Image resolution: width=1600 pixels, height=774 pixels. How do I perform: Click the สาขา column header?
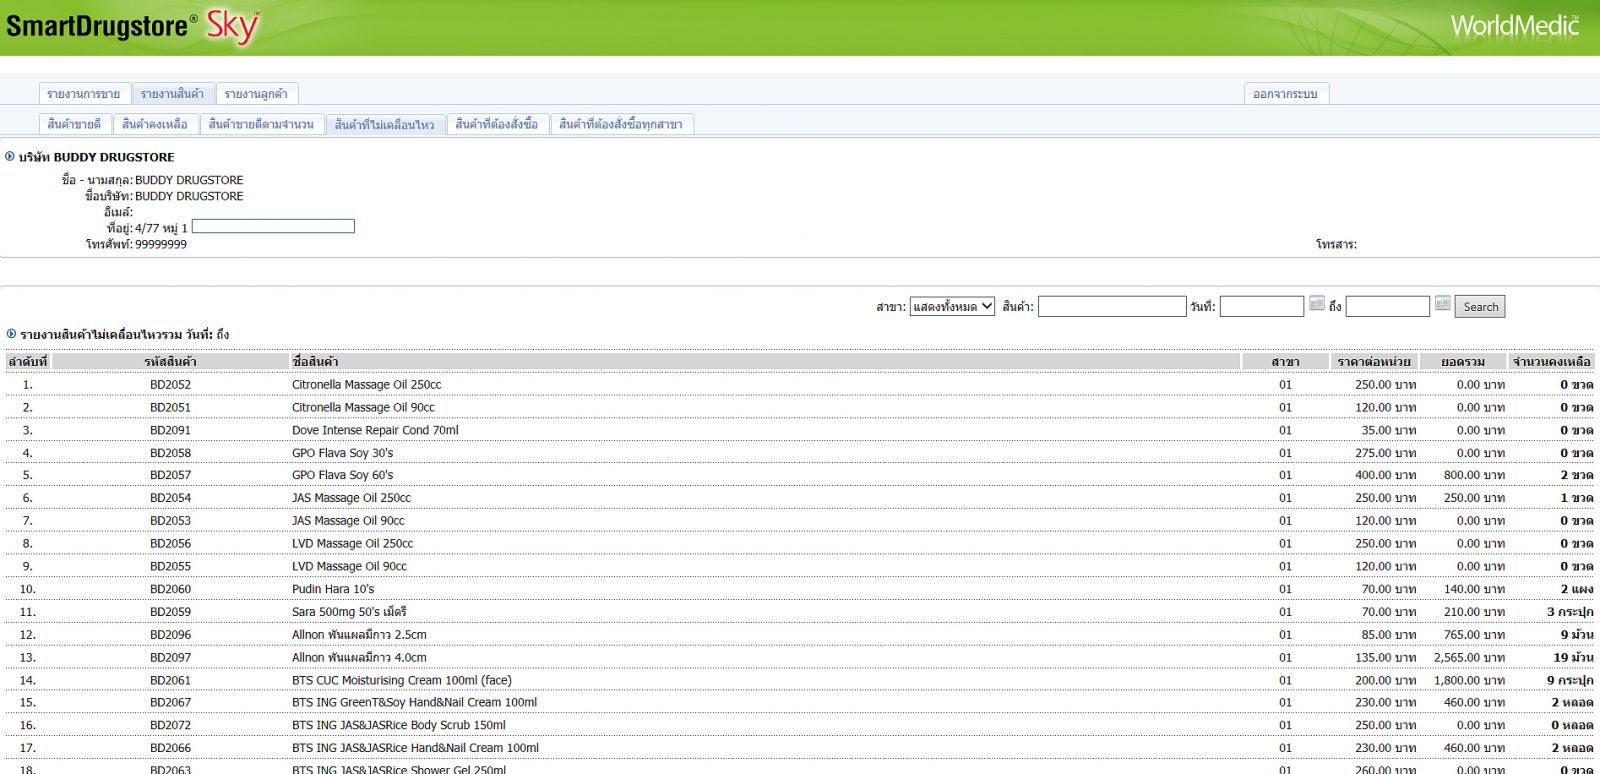(1286, 361)
